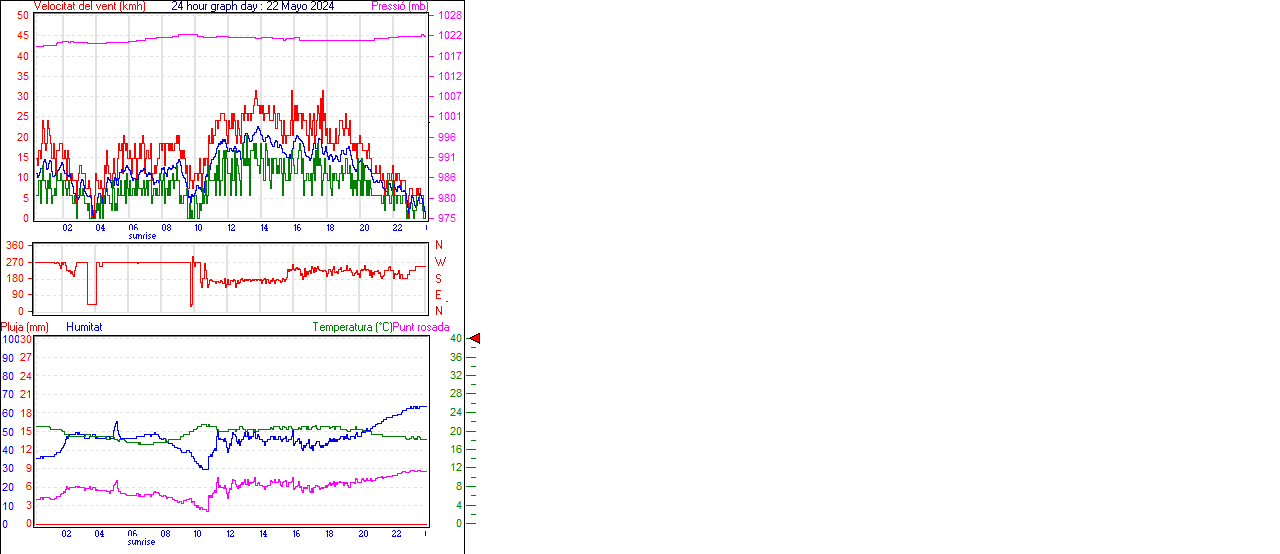1280x554 pixels.
Task: Click the blue 'Humitat' legend label
Action: 84,327
